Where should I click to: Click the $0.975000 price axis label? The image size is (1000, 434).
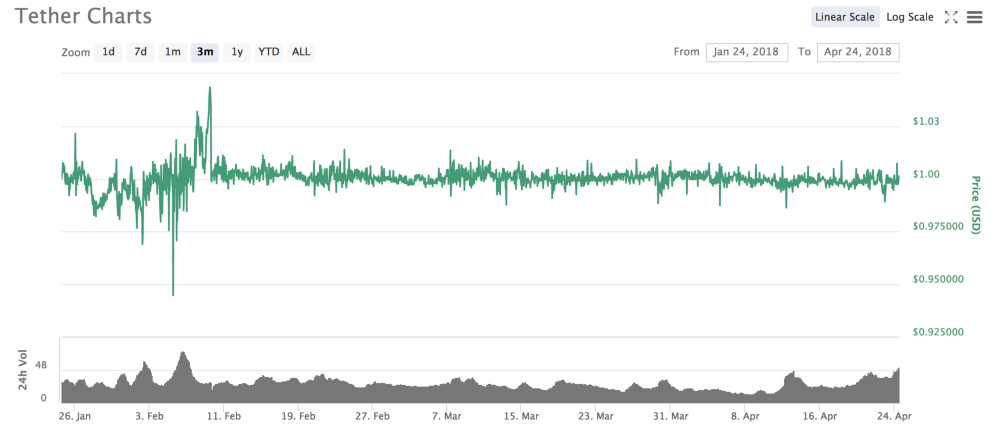(x=937, y=227)
